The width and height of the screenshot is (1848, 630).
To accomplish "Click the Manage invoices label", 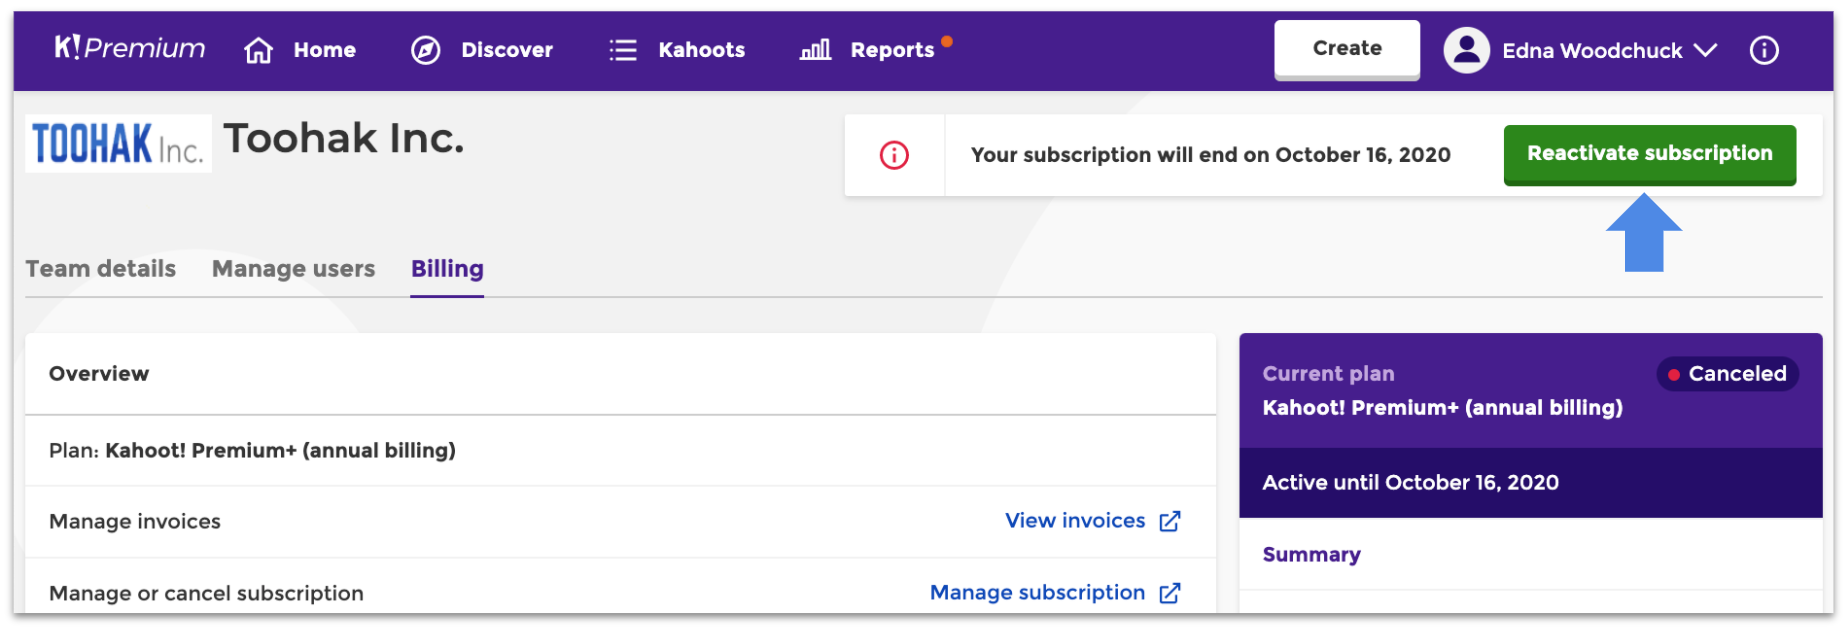I will click(135, 522).
